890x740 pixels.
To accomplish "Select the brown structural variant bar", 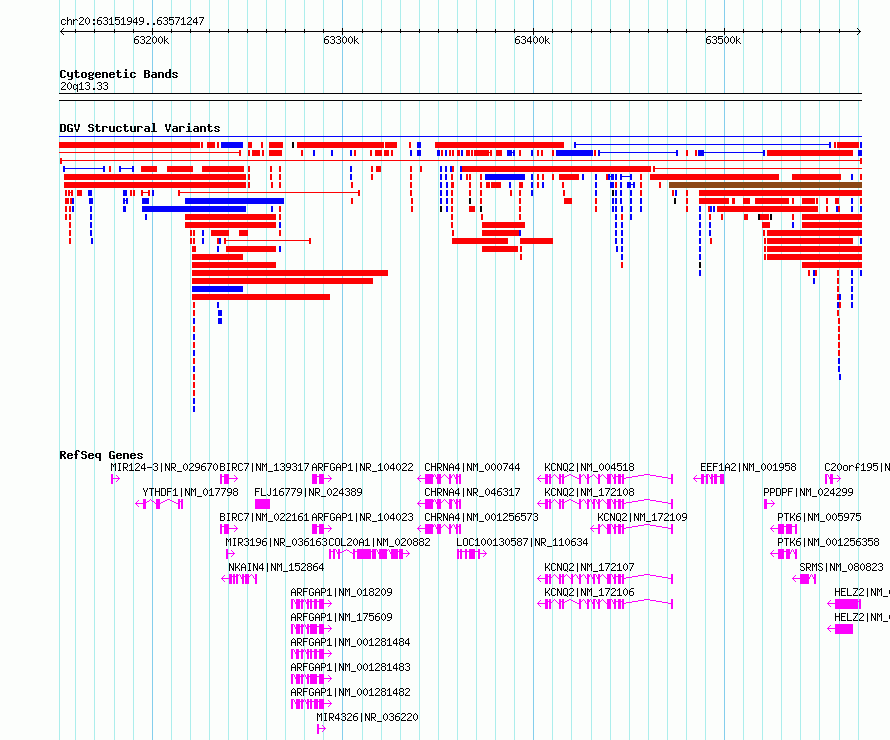I will click(765, 185).
